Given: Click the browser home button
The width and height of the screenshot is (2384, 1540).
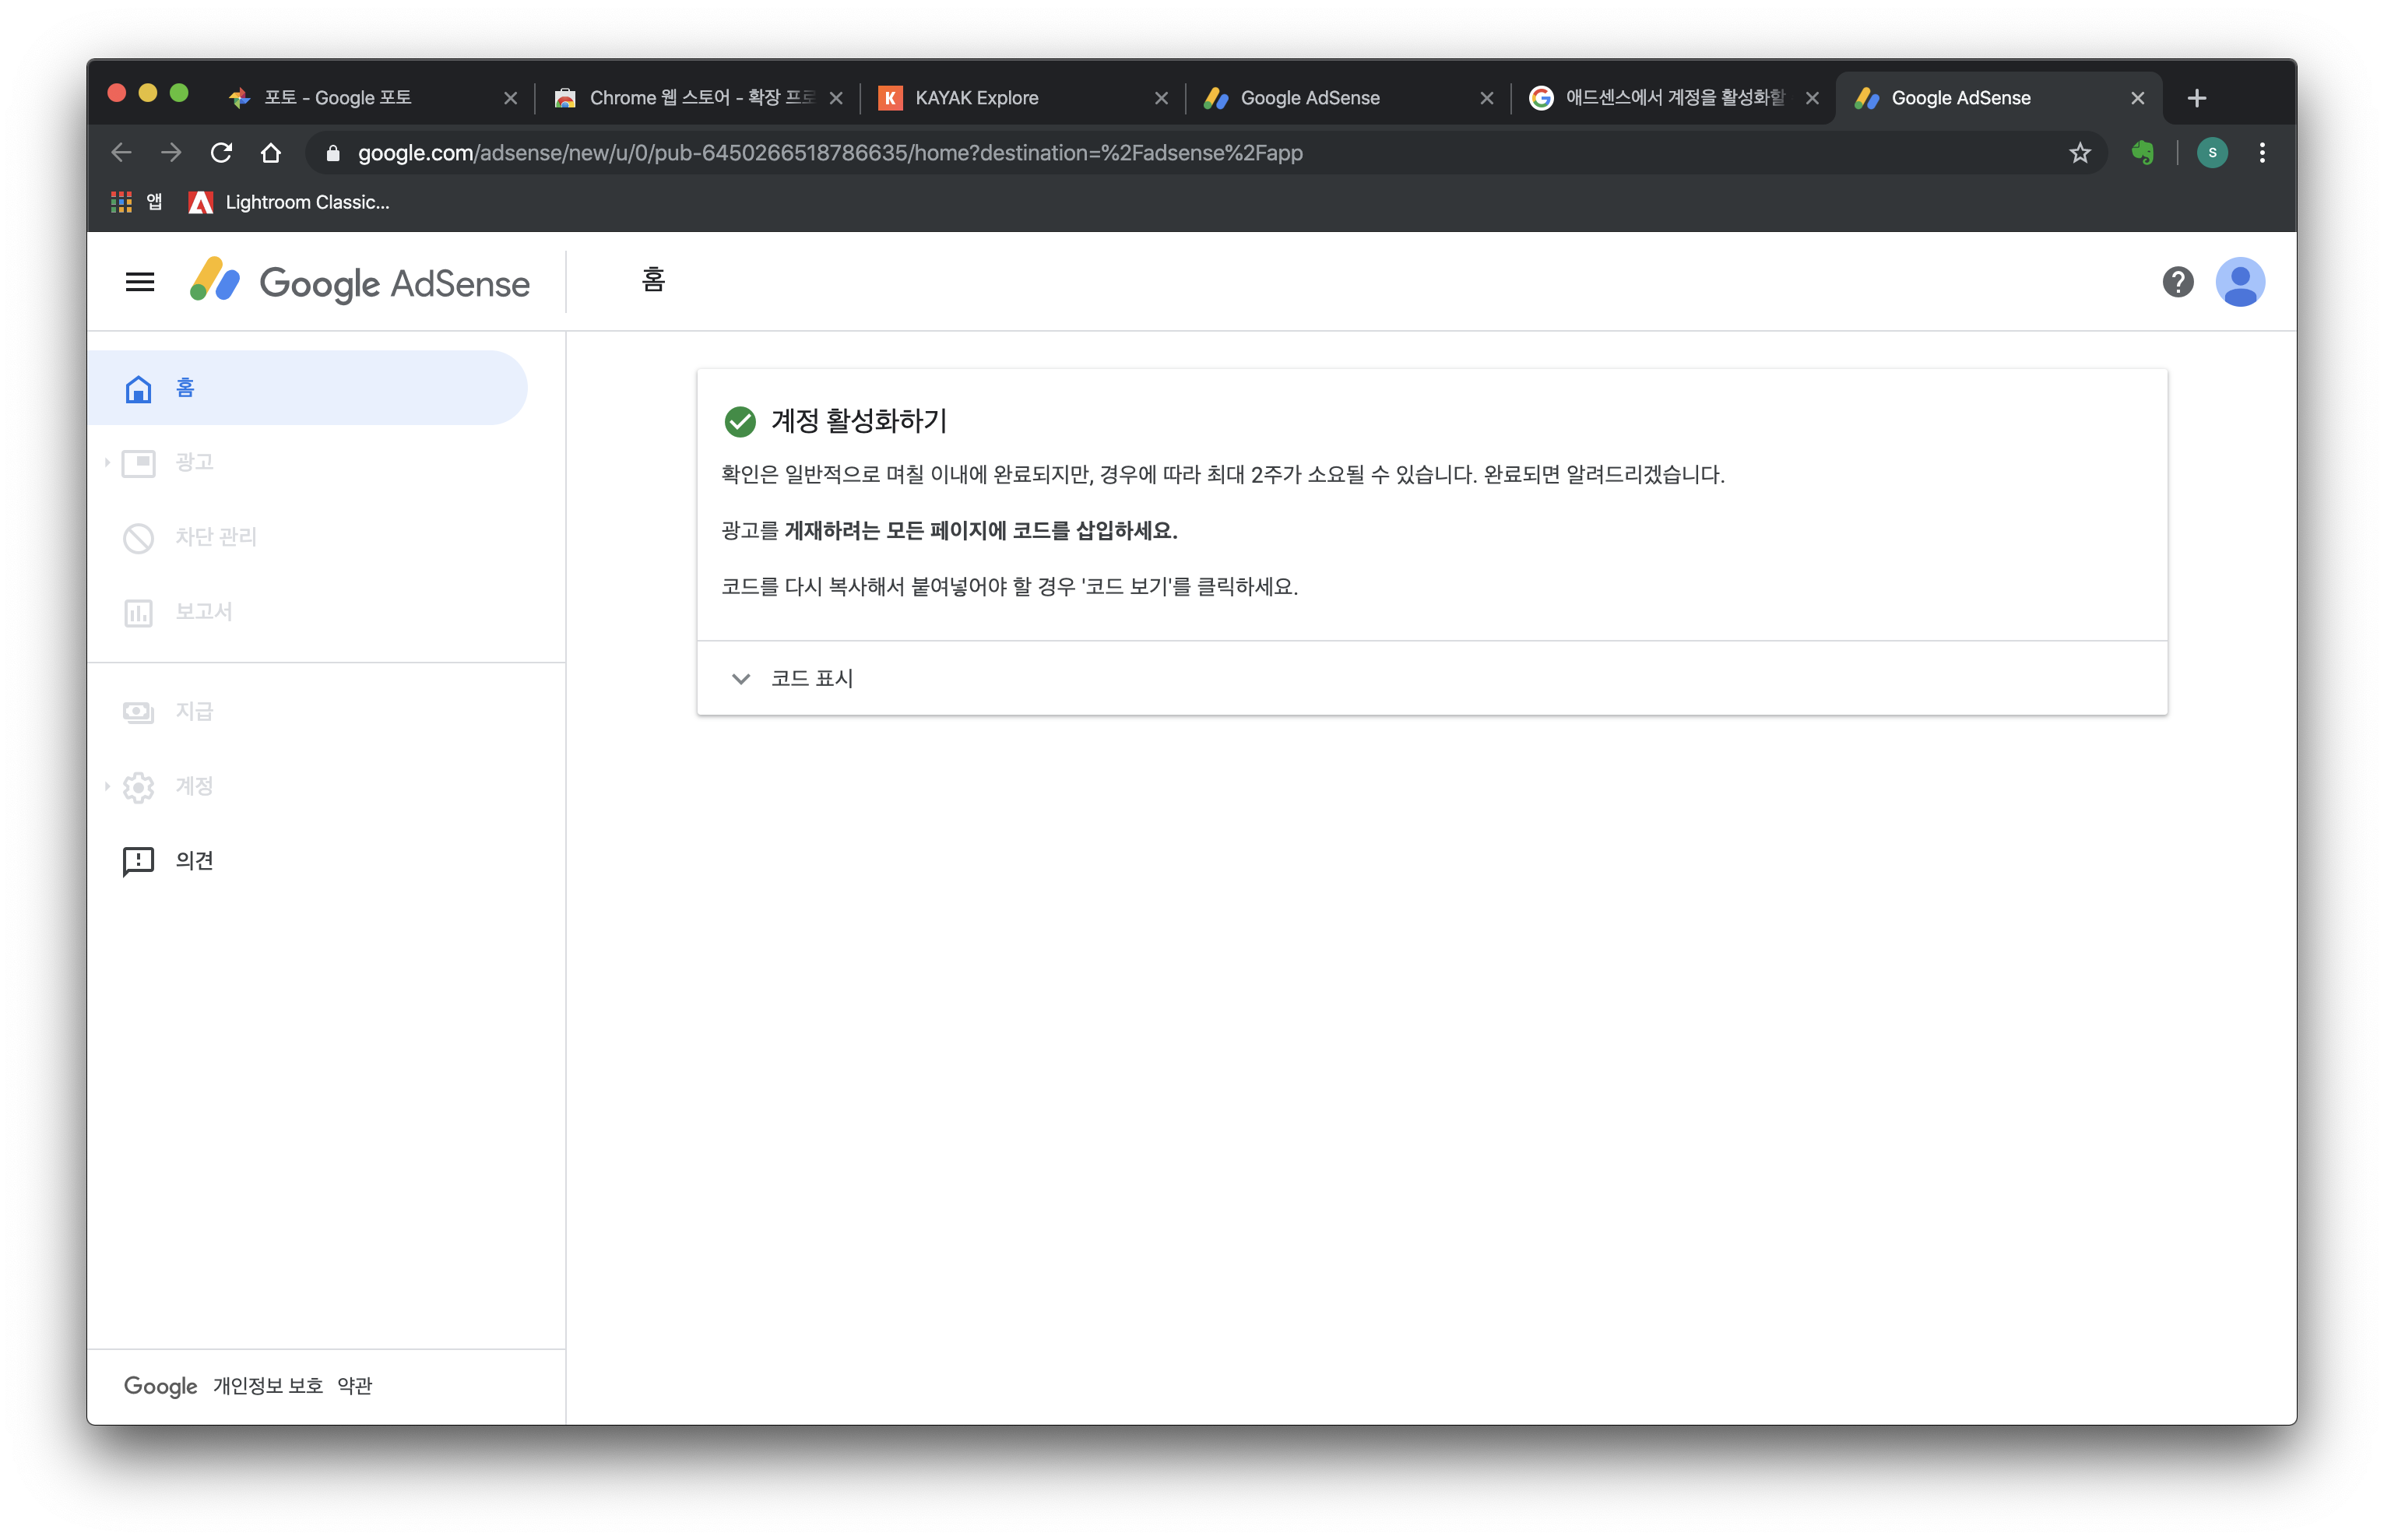Looking at the screenshot, I should 271,153.
